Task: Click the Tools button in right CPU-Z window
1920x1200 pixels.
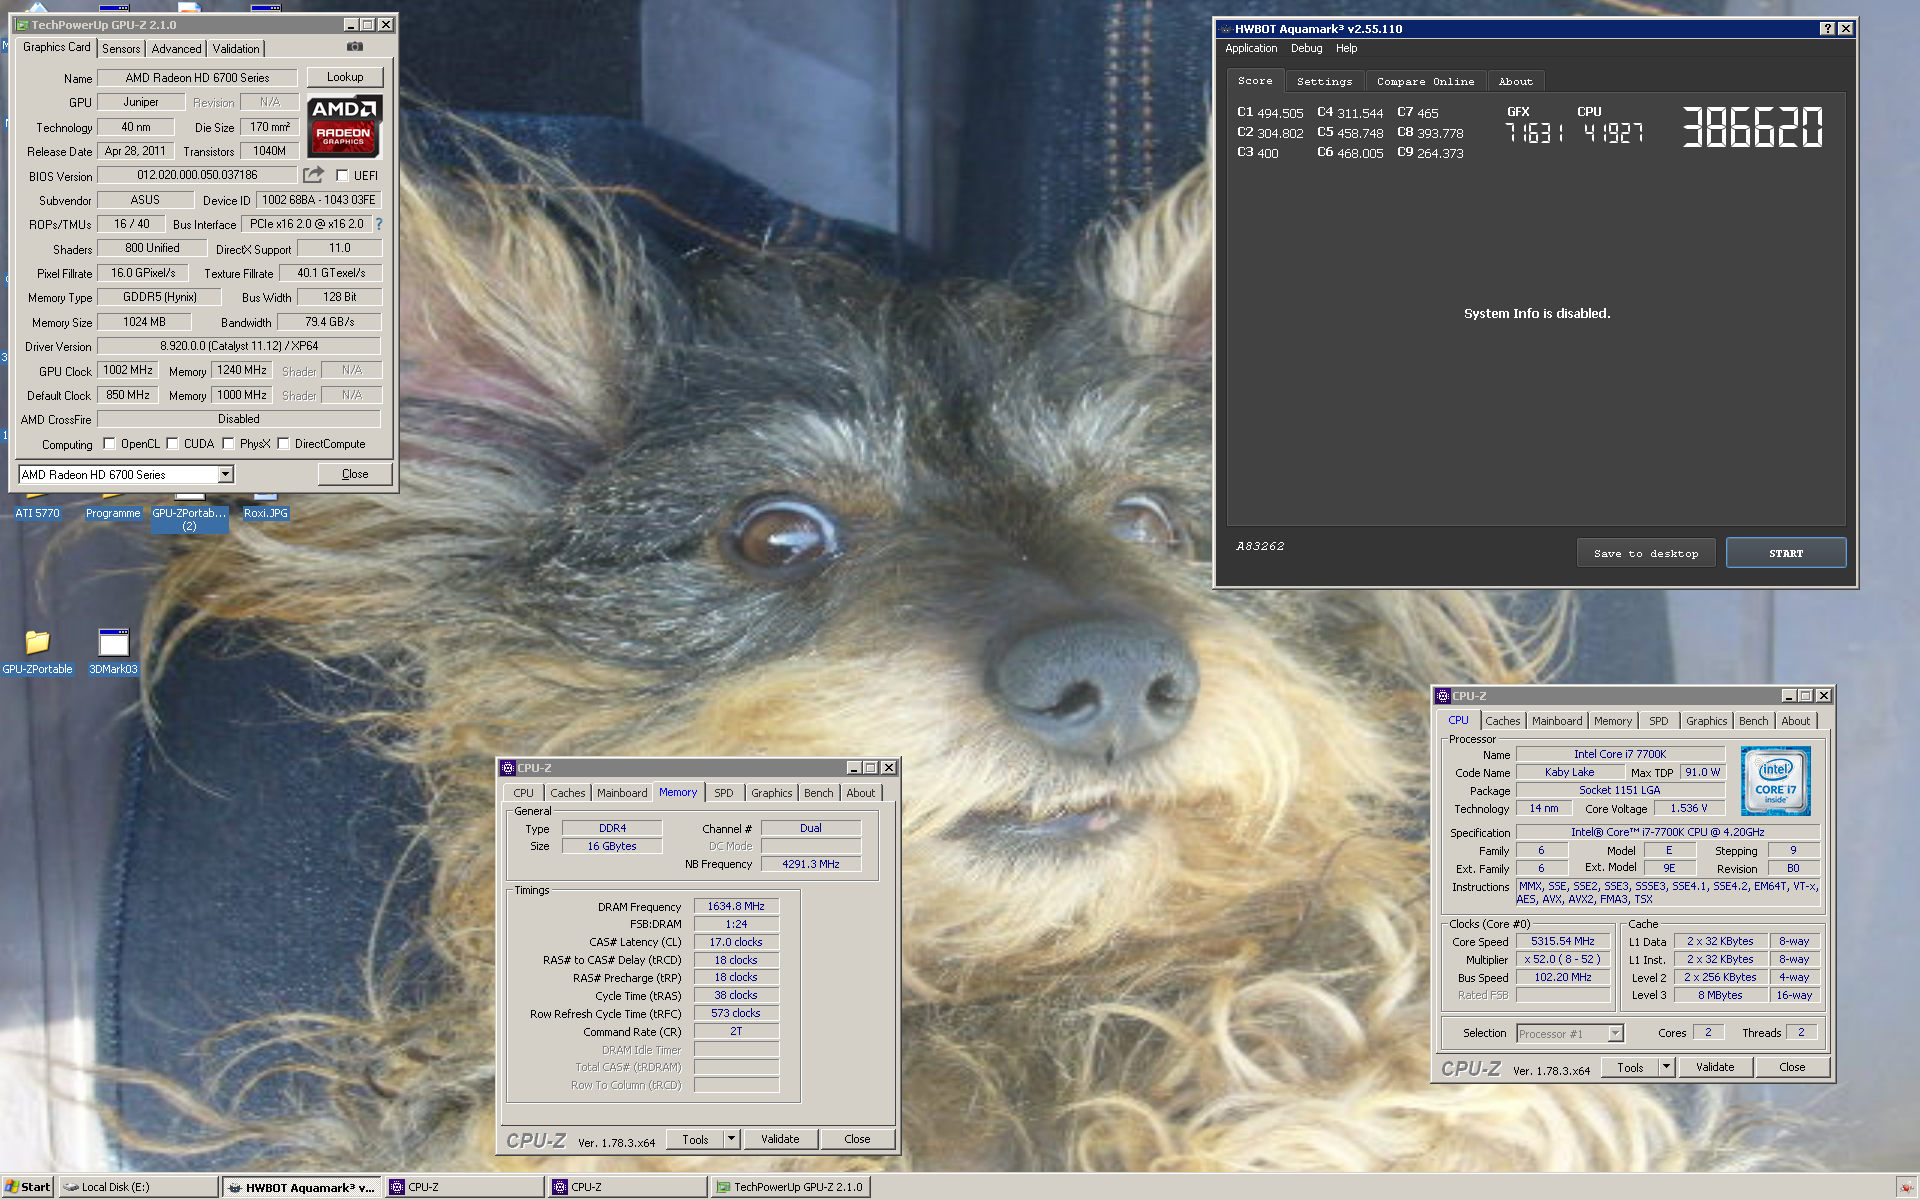Action: (x=1630, y=1067)
